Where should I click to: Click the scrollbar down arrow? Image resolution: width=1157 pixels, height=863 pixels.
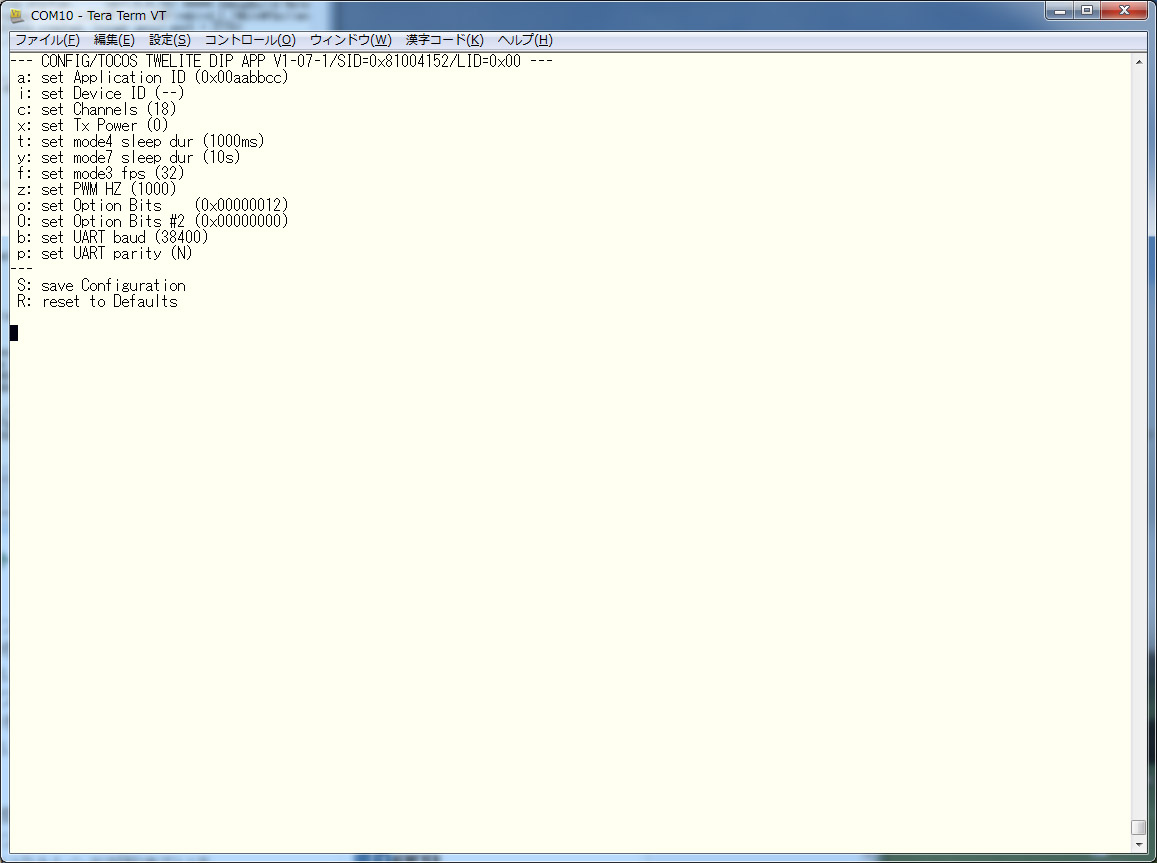pos(1139,845)
